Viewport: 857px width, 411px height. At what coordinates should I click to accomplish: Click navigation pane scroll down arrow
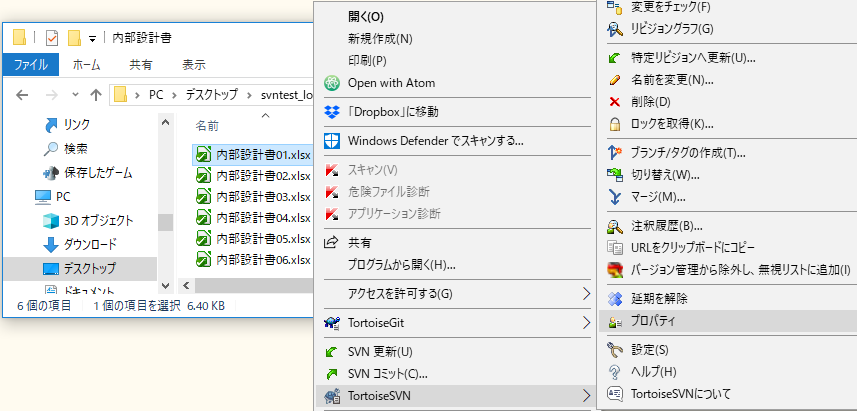[166, 285]
